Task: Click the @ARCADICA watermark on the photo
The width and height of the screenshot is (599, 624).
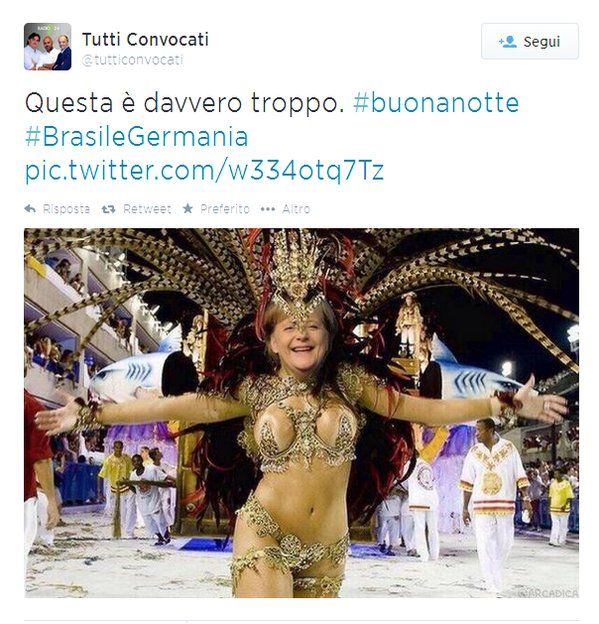Action: 548,593
